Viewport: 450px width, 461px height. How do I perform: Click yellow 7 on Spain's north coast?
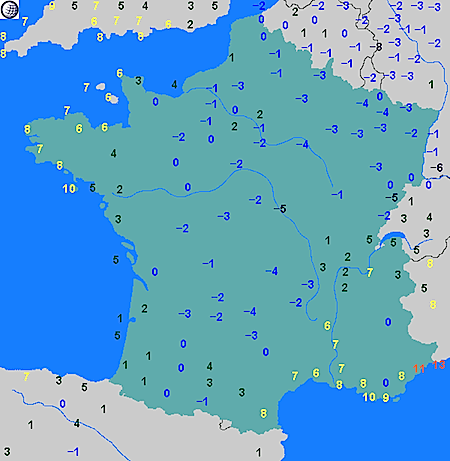[x=26, y=377]
